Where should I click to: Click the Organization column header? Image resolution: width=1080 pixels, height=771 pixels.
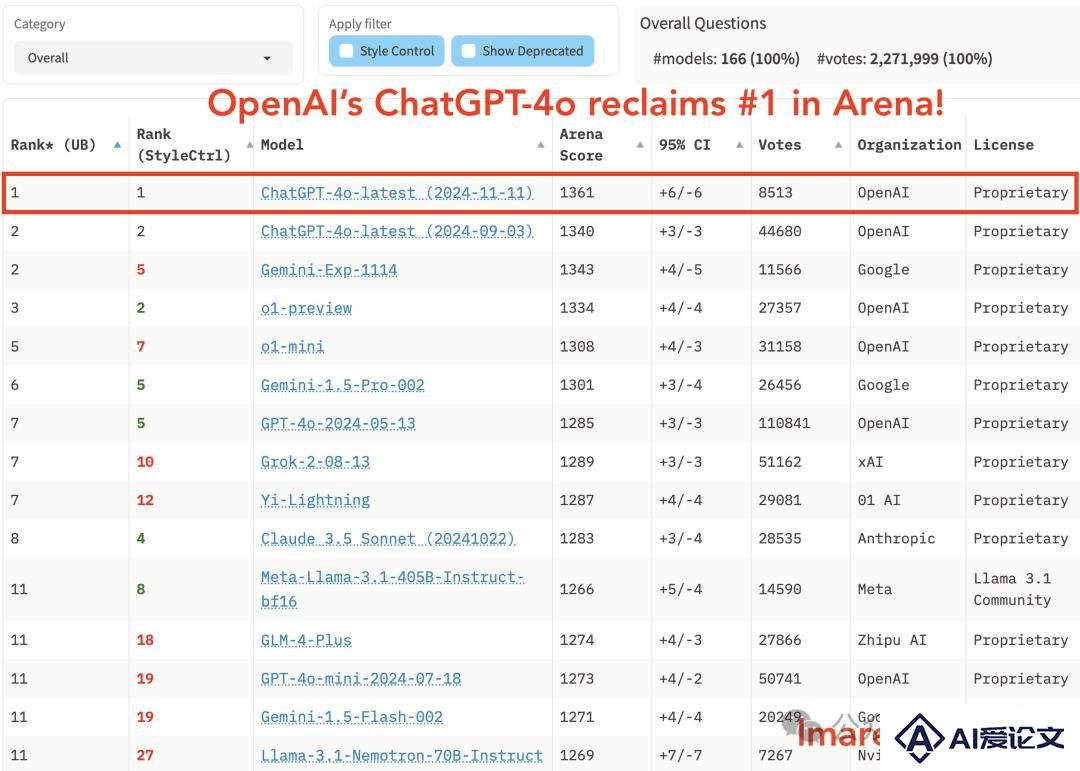point(909,145)
